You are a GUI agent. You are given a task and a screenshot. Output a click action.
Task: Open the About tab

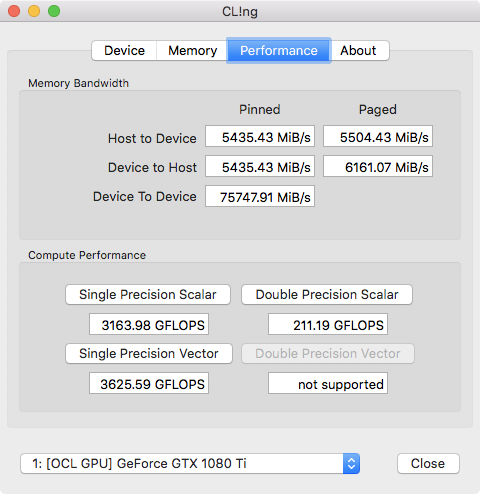pyautogui.click(x=359, y=51)
